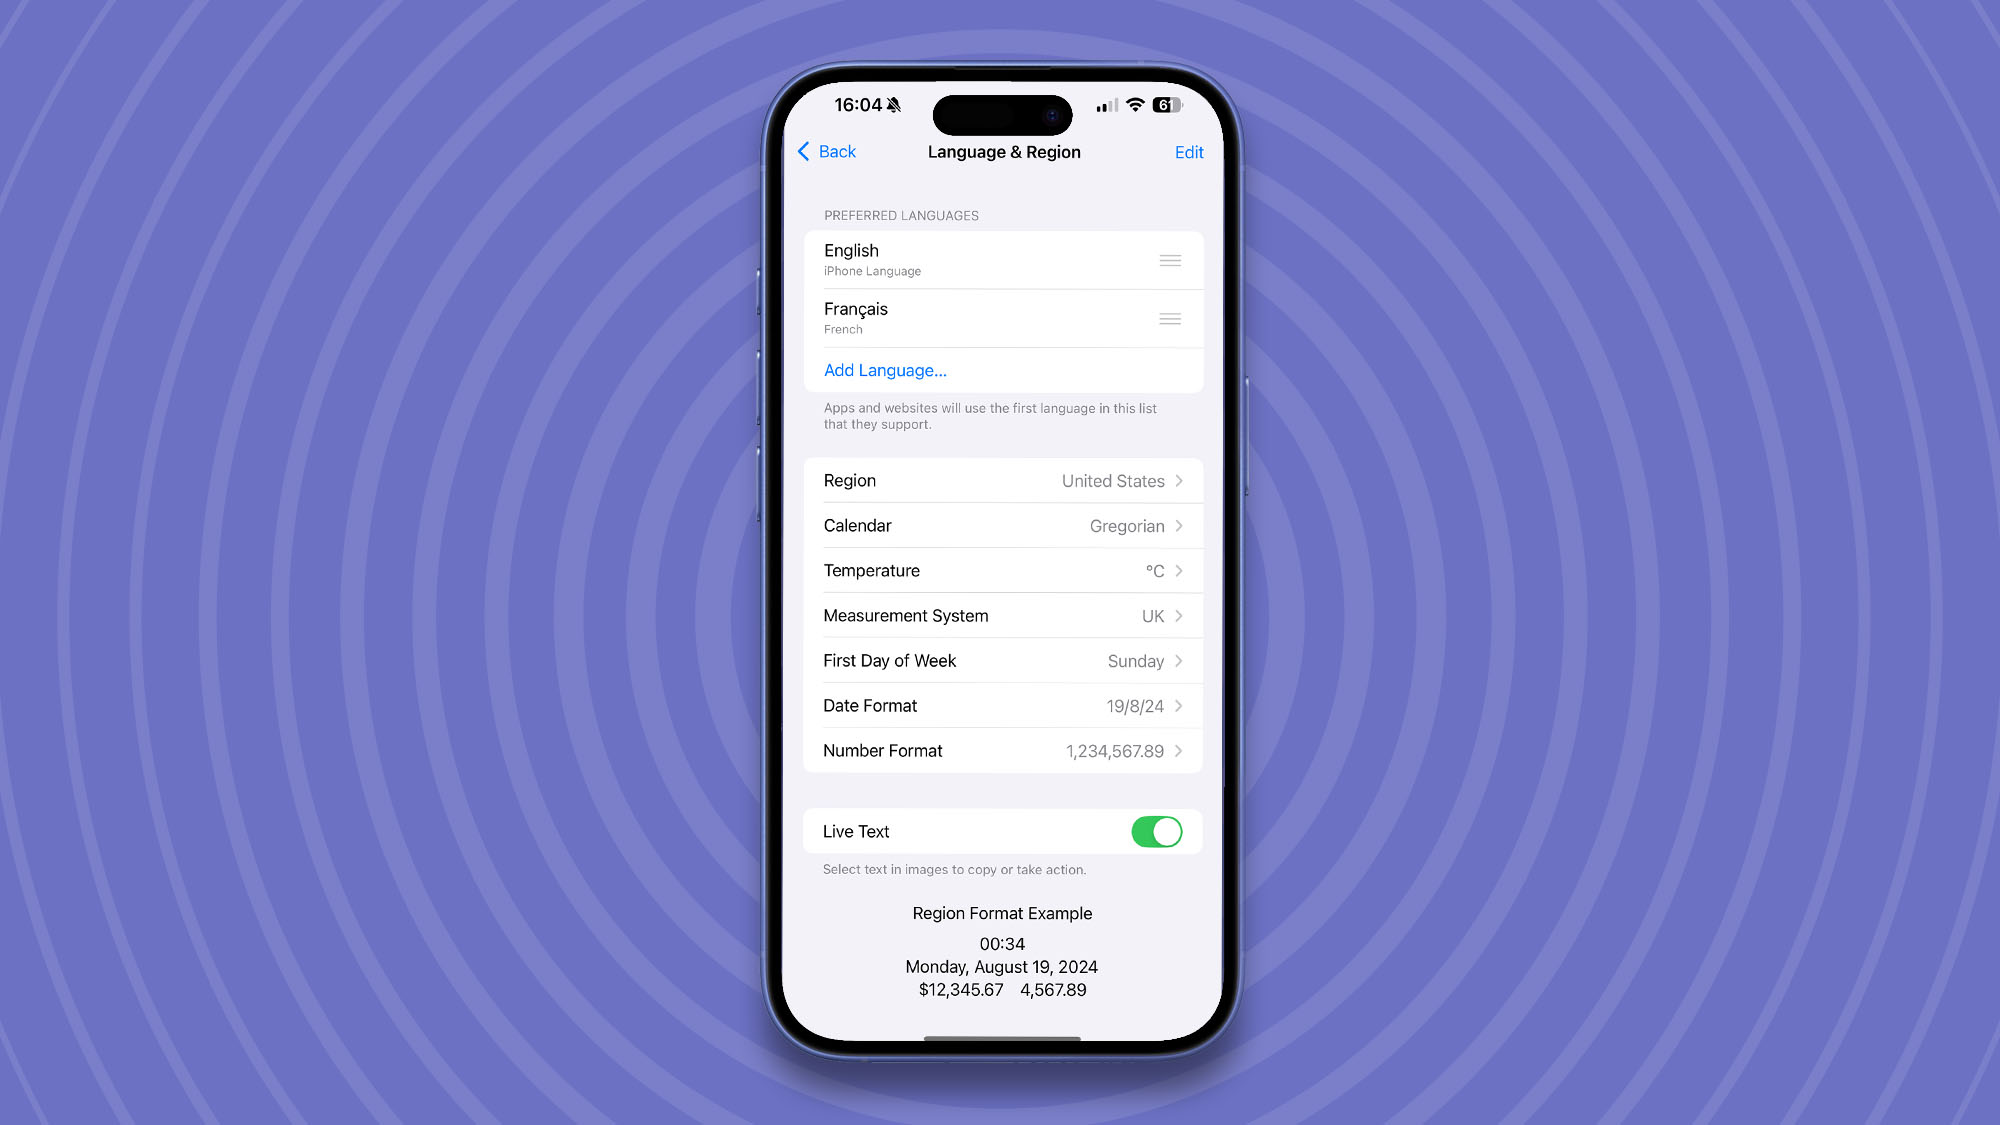Tap the battery indicator icon
2000x1125 pixels.
click(x=1166, y=104)
